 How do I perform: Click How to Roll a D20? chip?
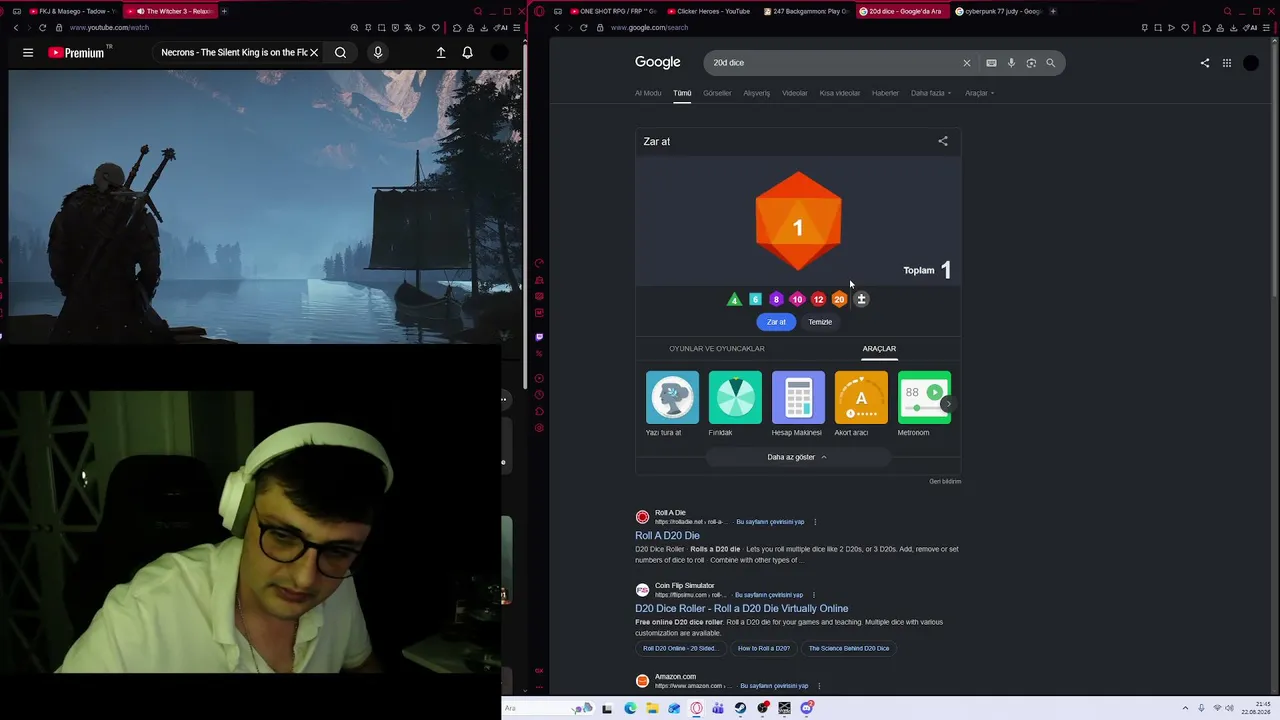[764, 648]
